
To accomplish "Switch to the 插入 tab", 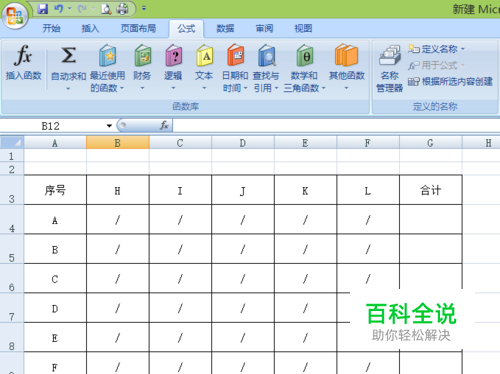I will [90, 28].
